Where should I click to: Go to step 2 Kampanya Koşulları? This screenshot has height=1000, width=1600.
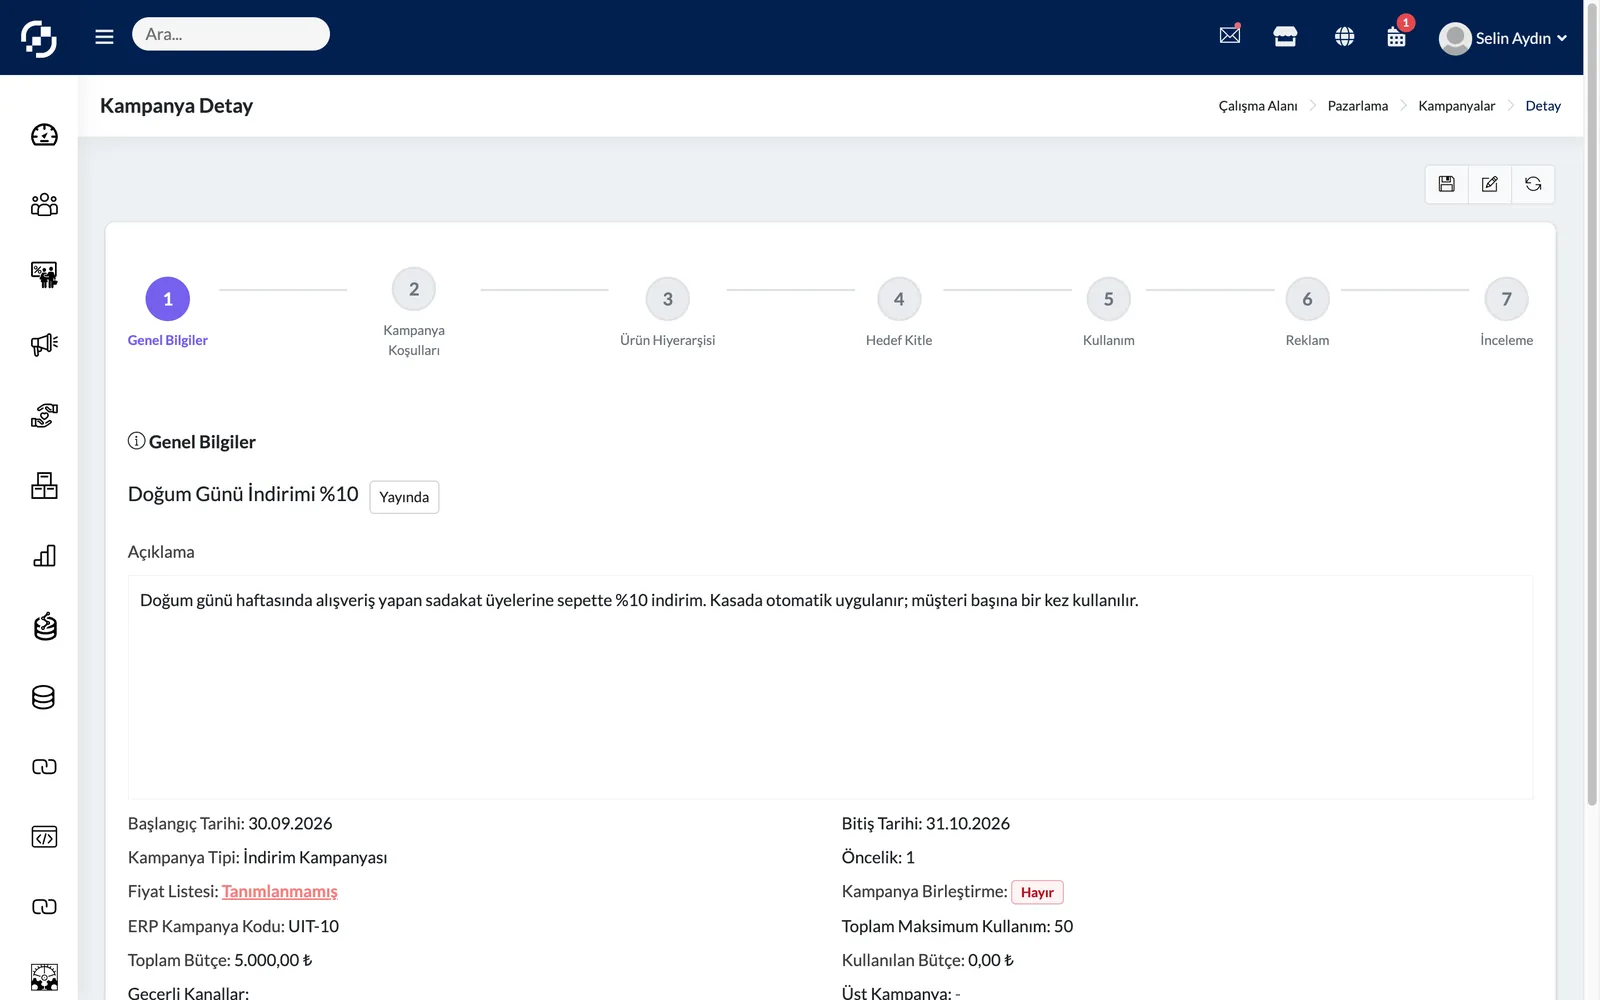click(414, 313)
